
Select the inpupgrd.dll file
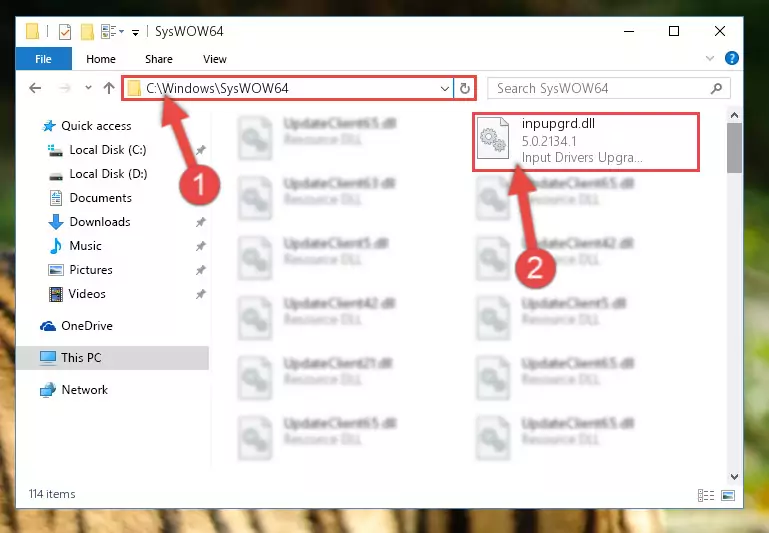pos(586,142)
